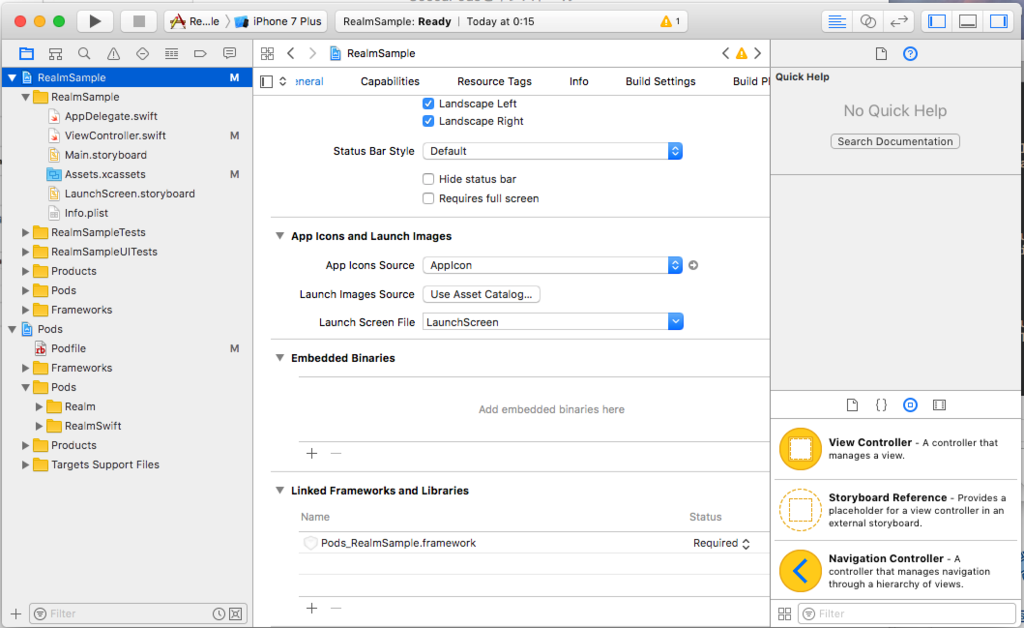1024x628 pixels.
Task: Switch to the Info tab
Action: coord(579,82)
